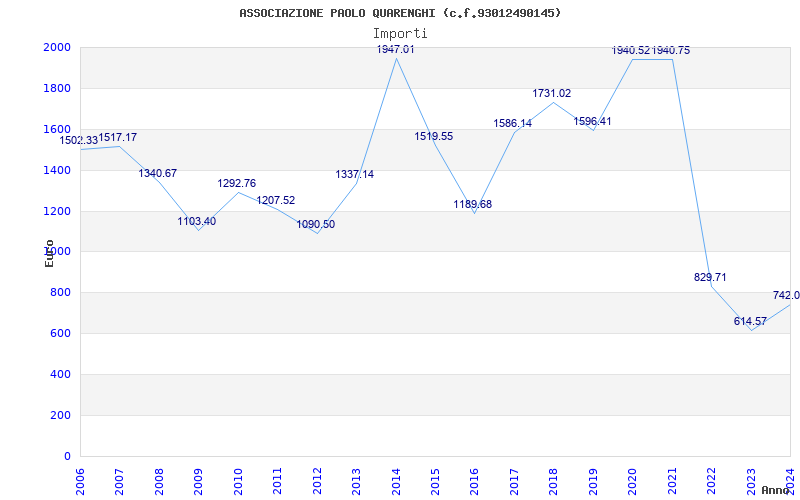
Task: Click the data label 829.71
Action: (710, 278)
